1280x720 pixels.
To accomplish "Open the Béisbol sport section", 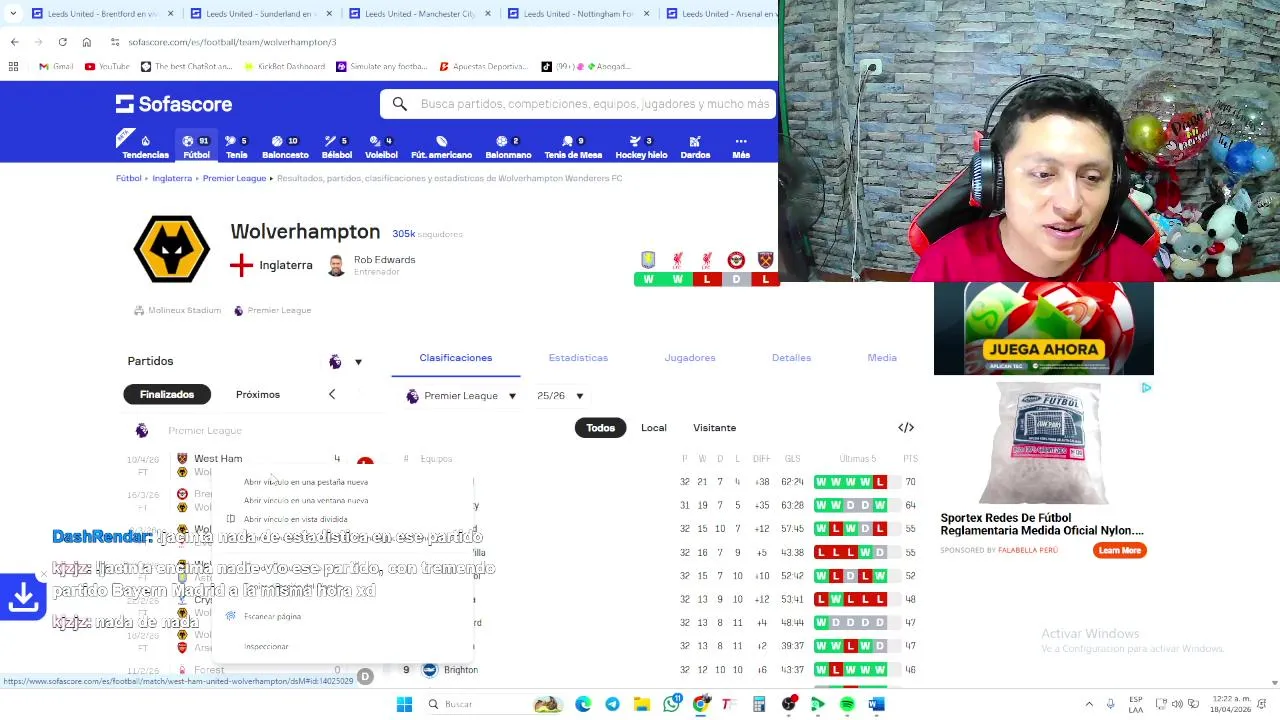I will (337, 147).
